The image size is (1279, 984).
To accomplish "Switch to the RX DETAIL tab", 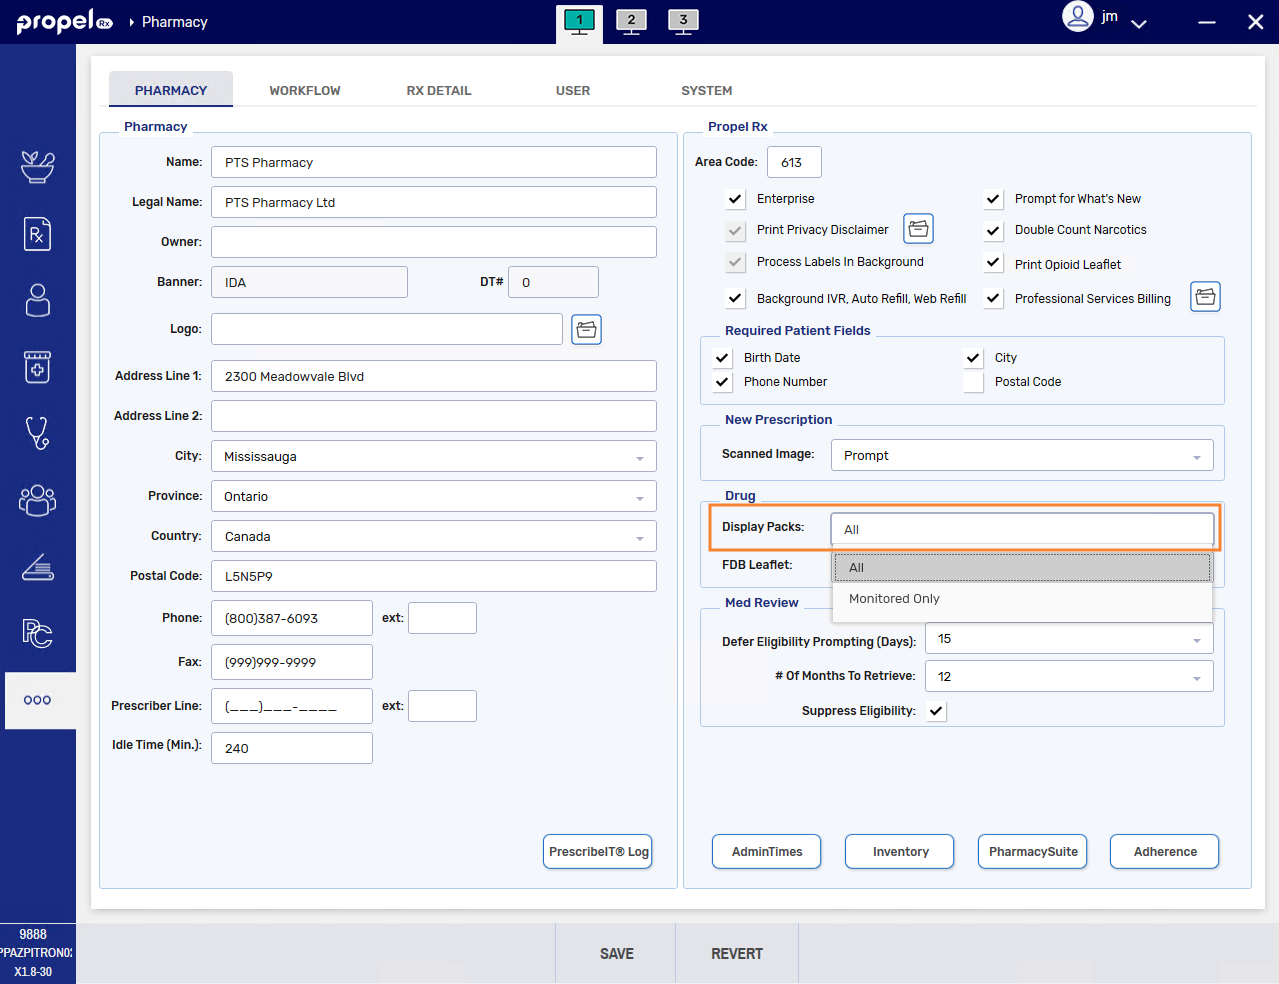I will point(439,90).
